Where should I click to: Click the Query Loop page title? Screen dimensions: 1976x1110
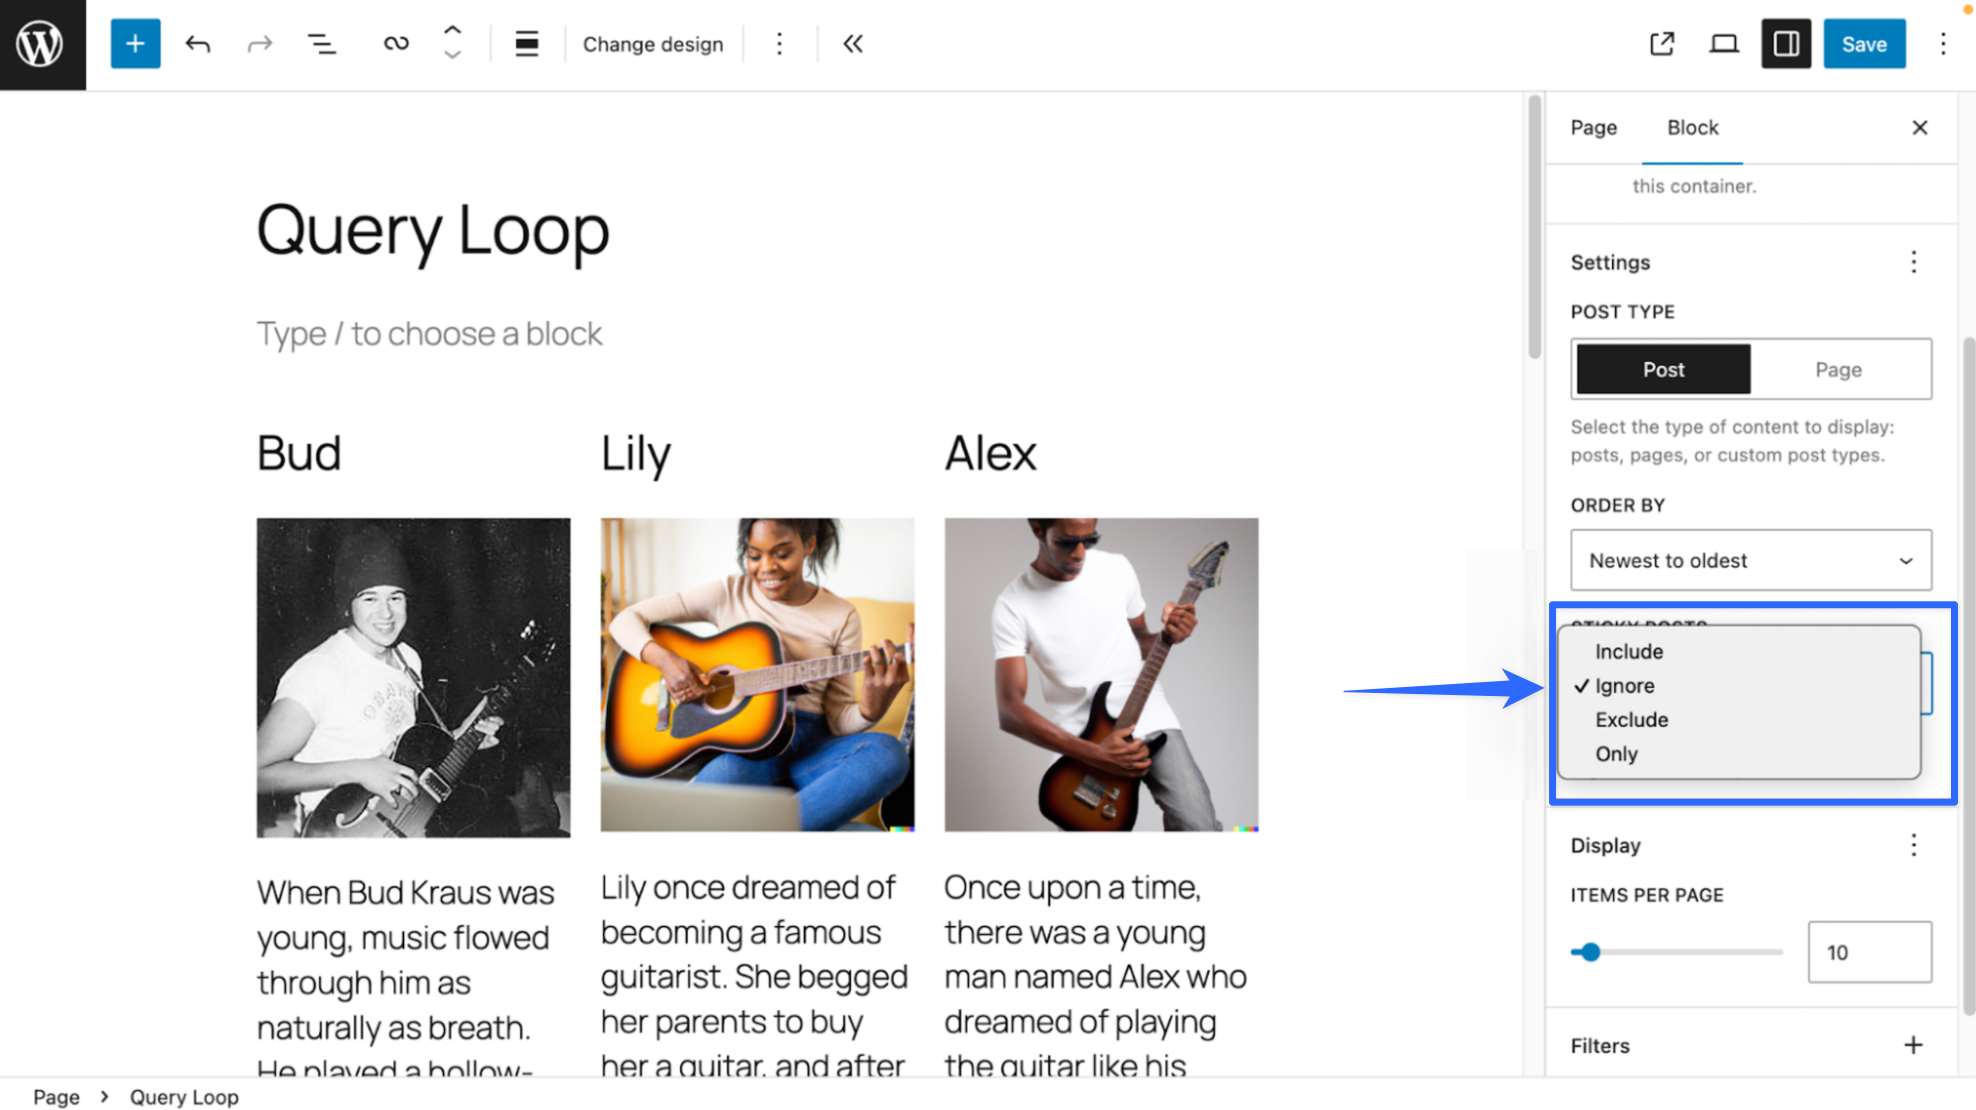pyautogui.click(x=433, y=230)
